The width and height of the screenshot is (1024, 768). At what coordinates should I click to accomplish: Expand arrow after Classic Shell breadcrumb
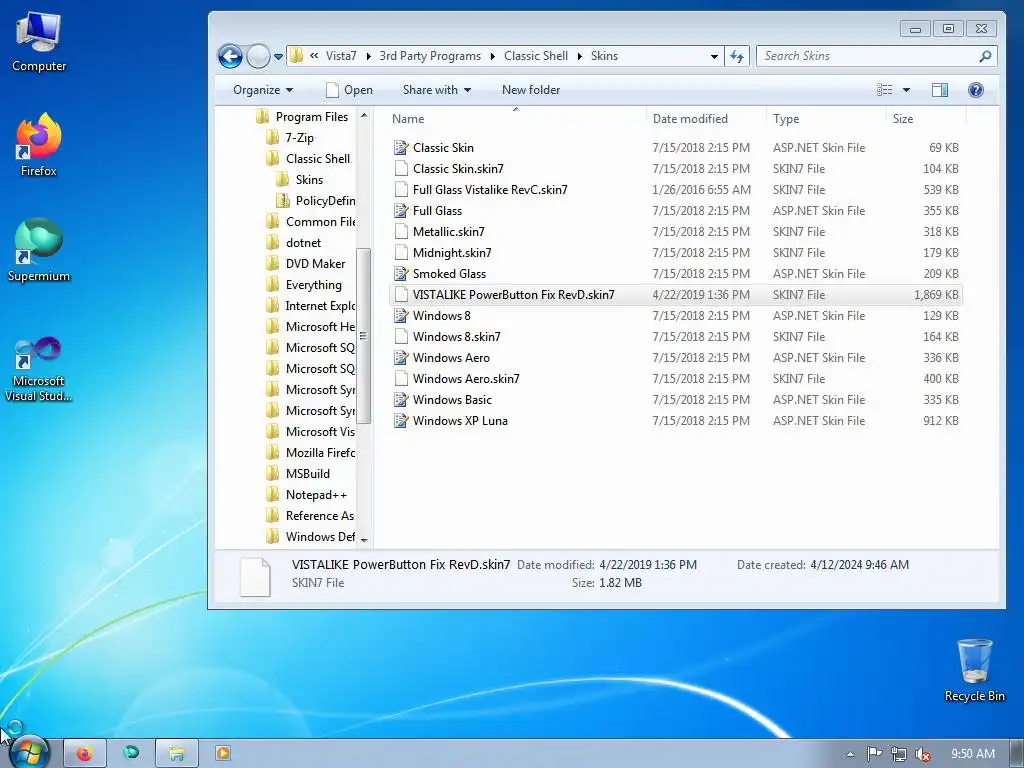[579, 57]
